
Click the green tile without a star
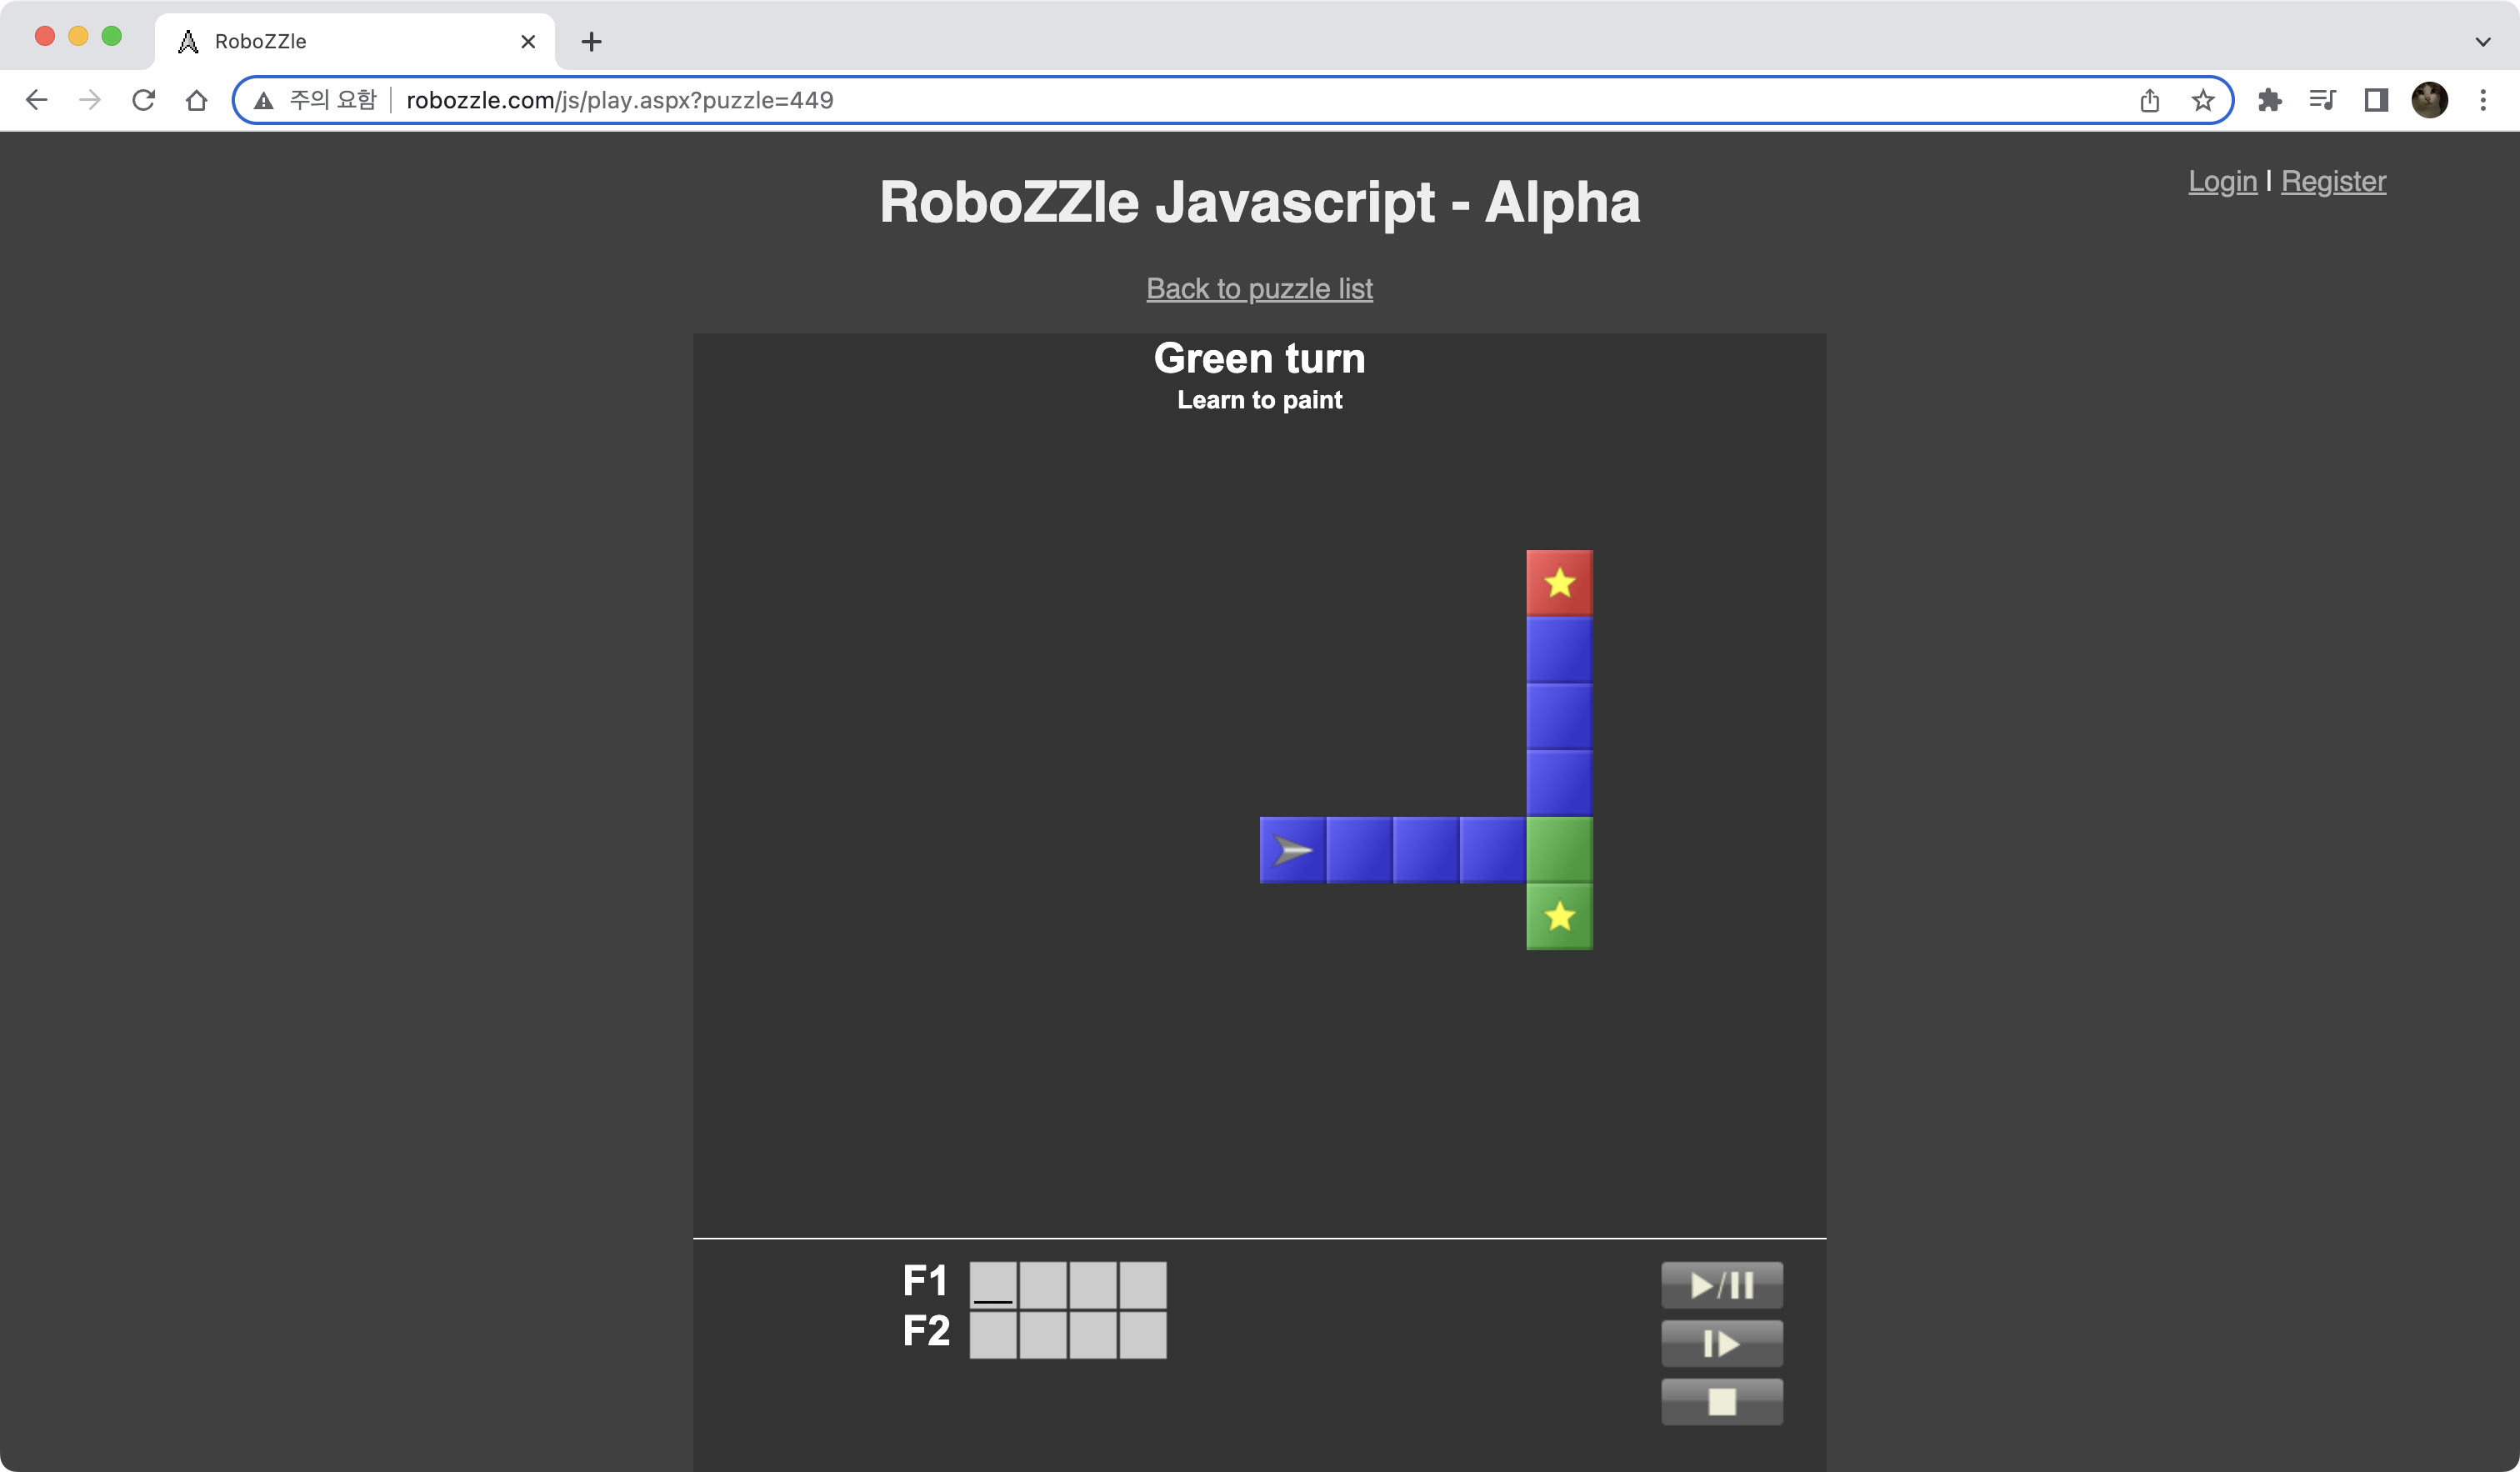(1559, 850)
